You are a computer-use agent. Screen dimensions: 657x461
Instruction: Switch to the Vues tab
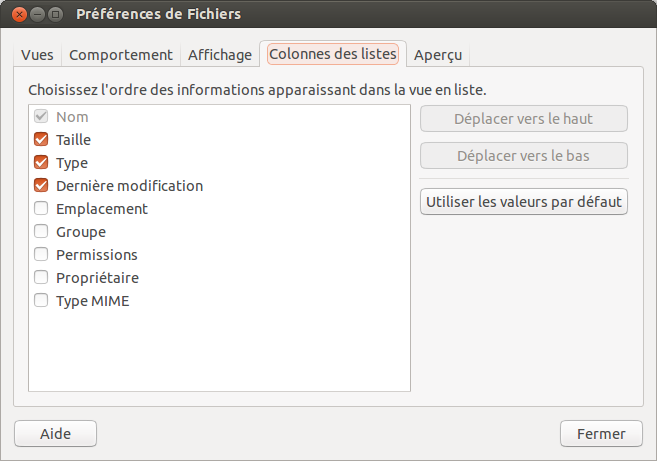37,55
